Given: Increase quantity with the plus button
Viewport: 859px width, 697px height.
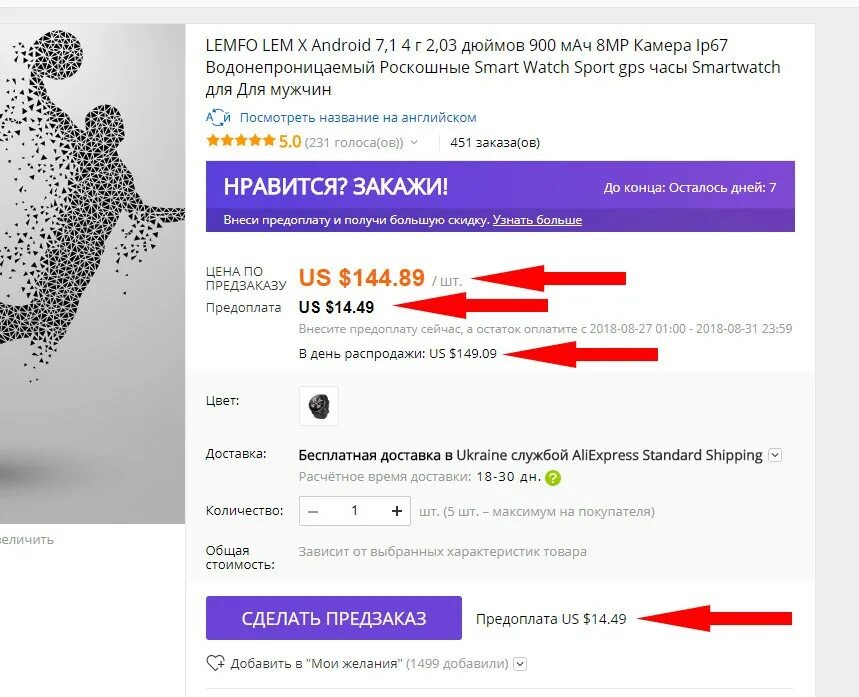Looking at the screenshot, I should click(x=397, y=511).
